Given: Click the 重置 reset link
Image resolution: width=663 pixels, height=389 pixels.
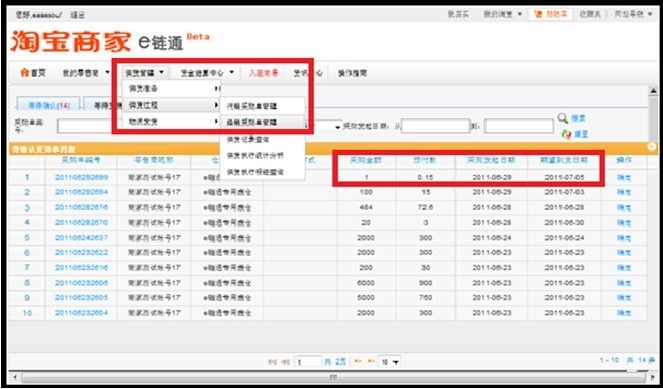Looking at the screenshot, I should 581,134.
